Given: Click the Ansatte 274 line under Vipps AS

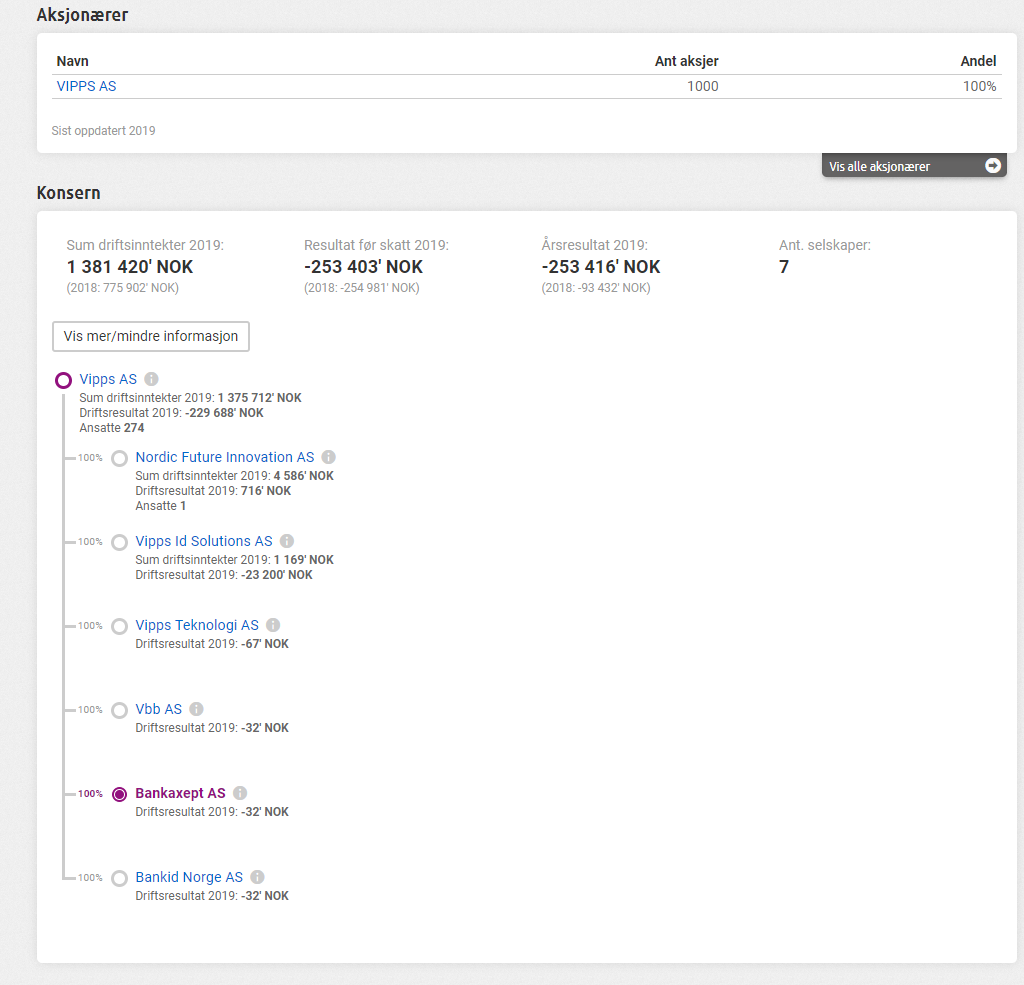Looking at the screenshot, I should pos(112,428).
